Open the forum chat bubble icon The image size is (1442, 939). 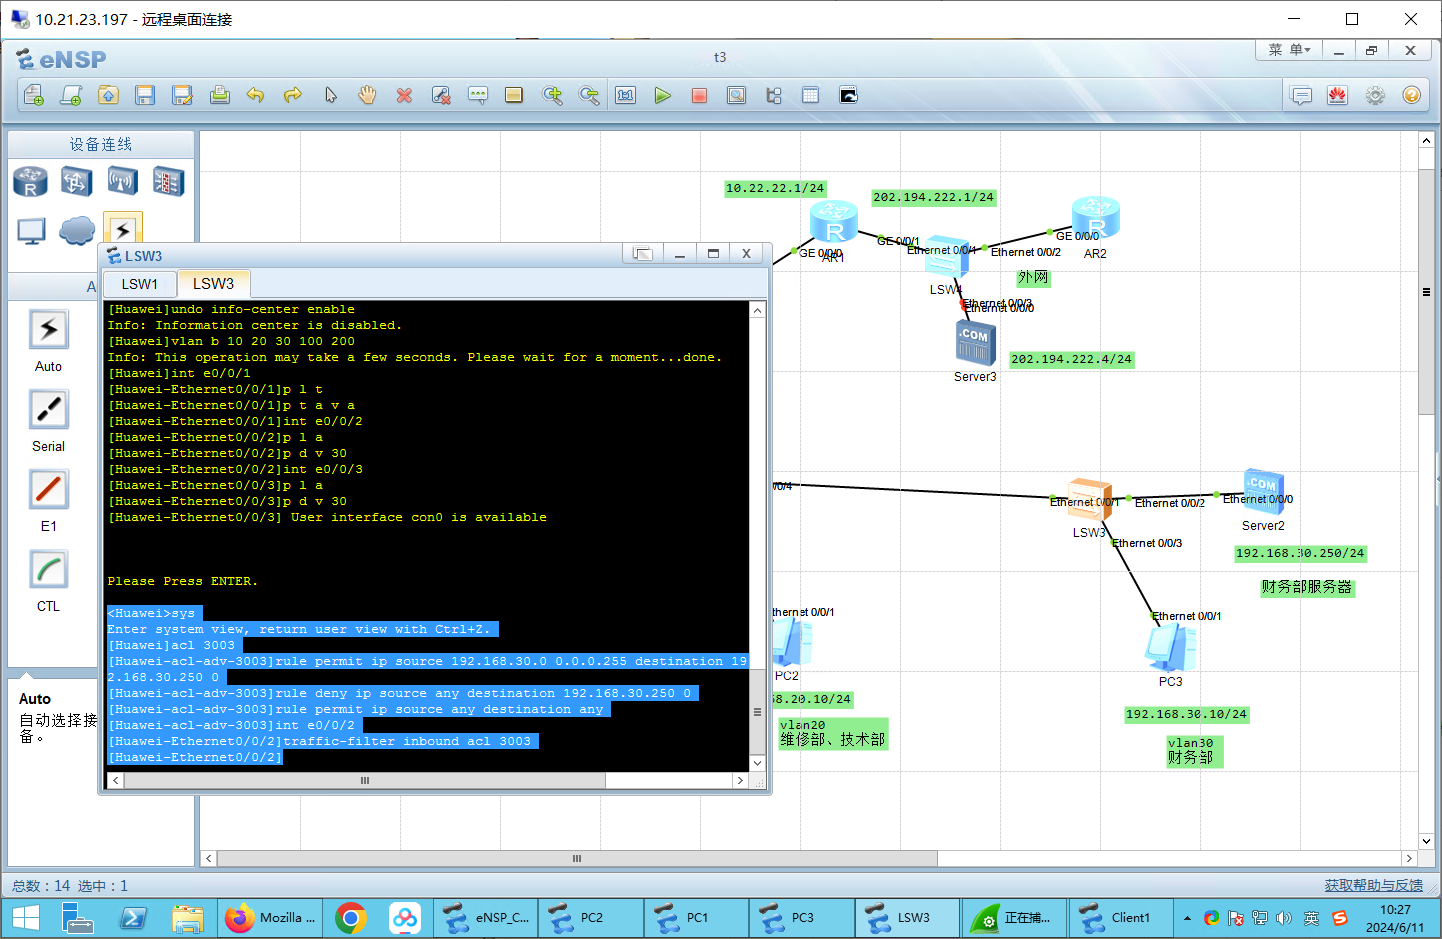coord(1301,95)
